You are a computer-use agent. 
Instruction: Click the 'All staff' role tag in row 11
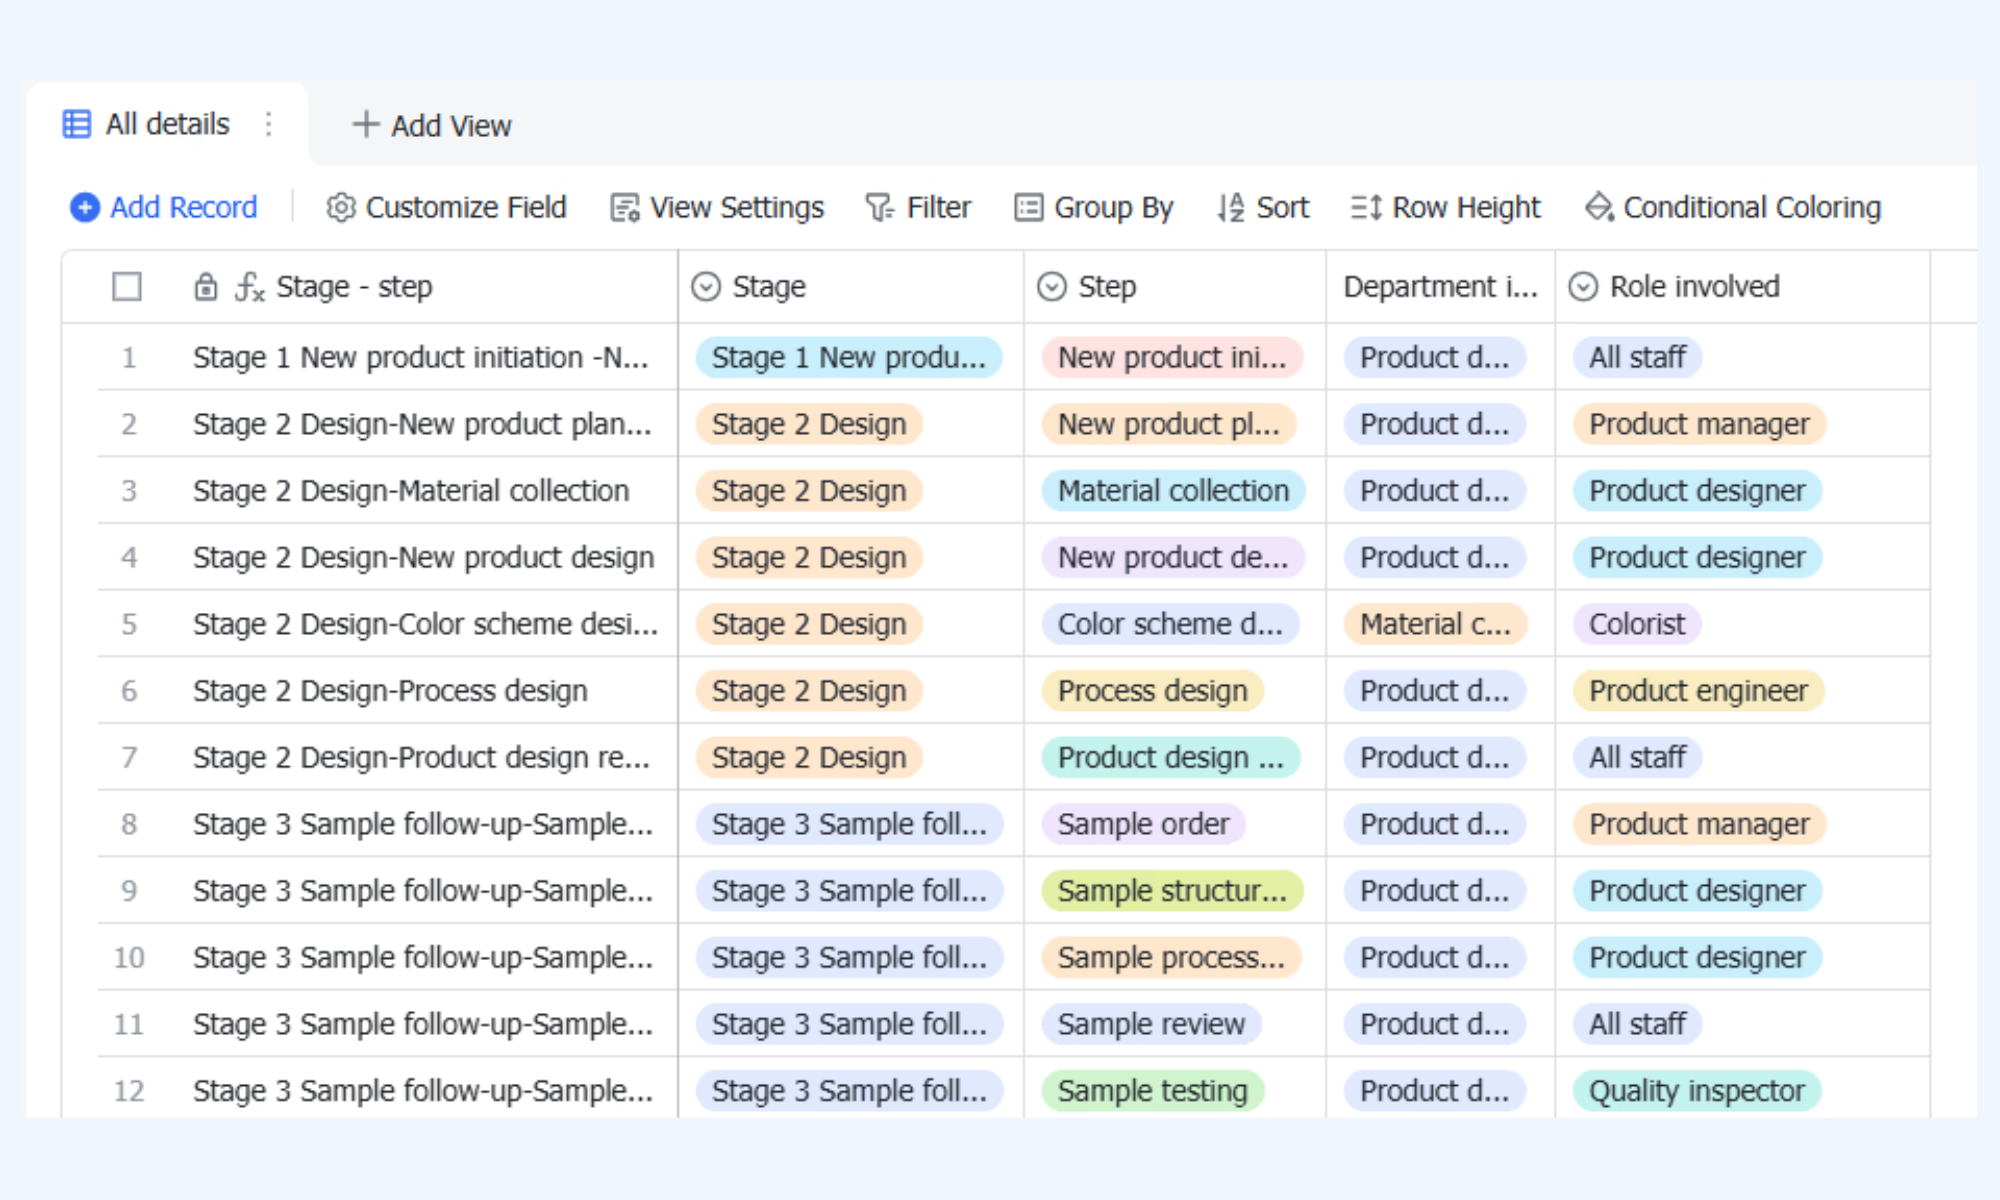(x=1637, y=1024)
